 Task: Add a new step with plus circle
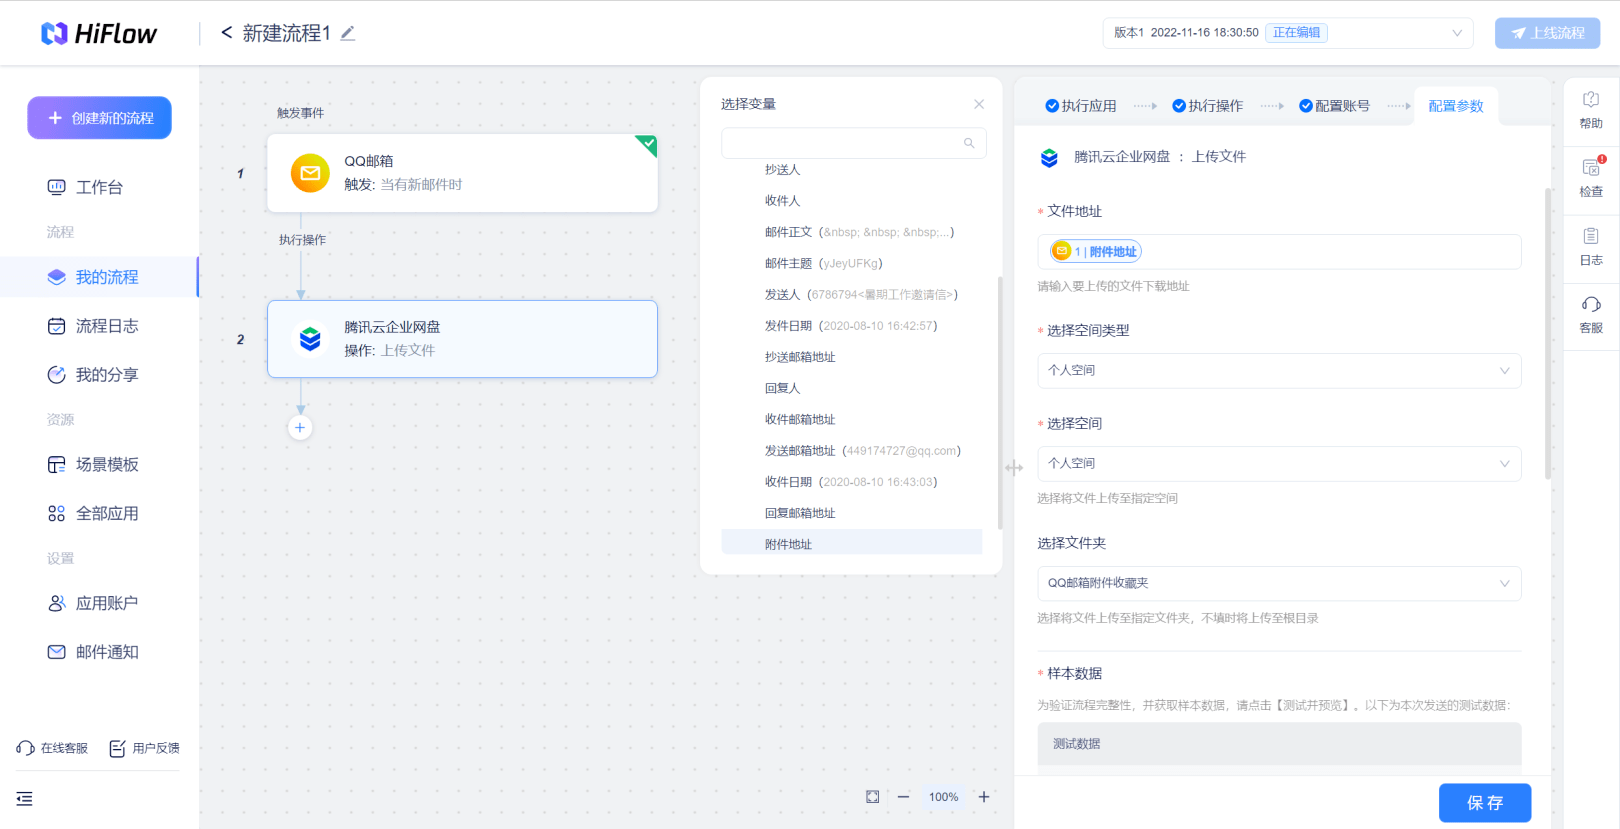click(300, 428)
